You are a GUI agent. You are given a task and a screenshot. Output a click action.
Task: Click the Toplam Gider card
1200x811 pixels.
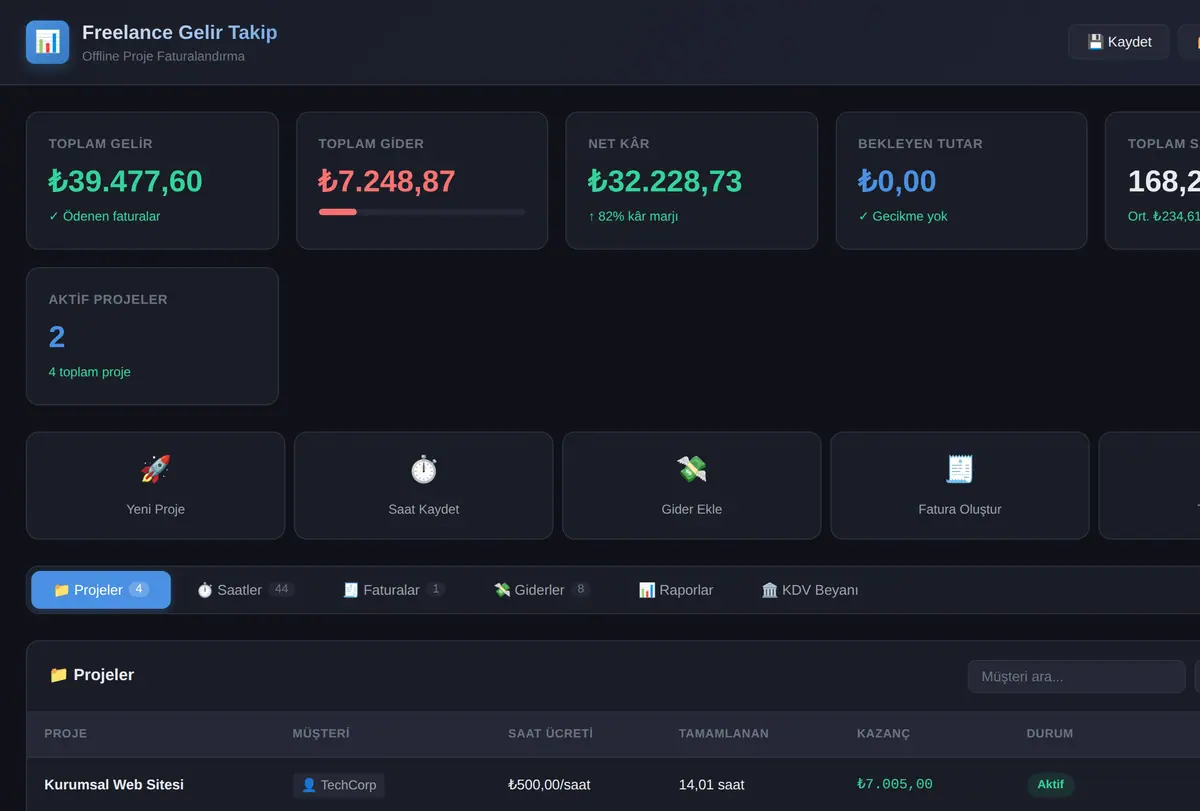(x=422, y=180)
